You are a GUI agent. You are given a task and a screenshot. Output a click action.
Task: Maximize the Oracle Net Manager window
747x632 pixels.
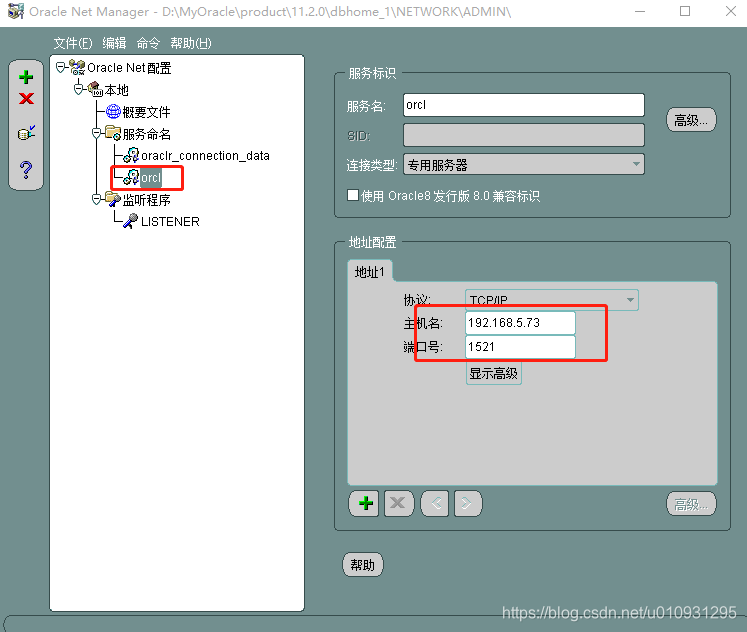[685, 11]
